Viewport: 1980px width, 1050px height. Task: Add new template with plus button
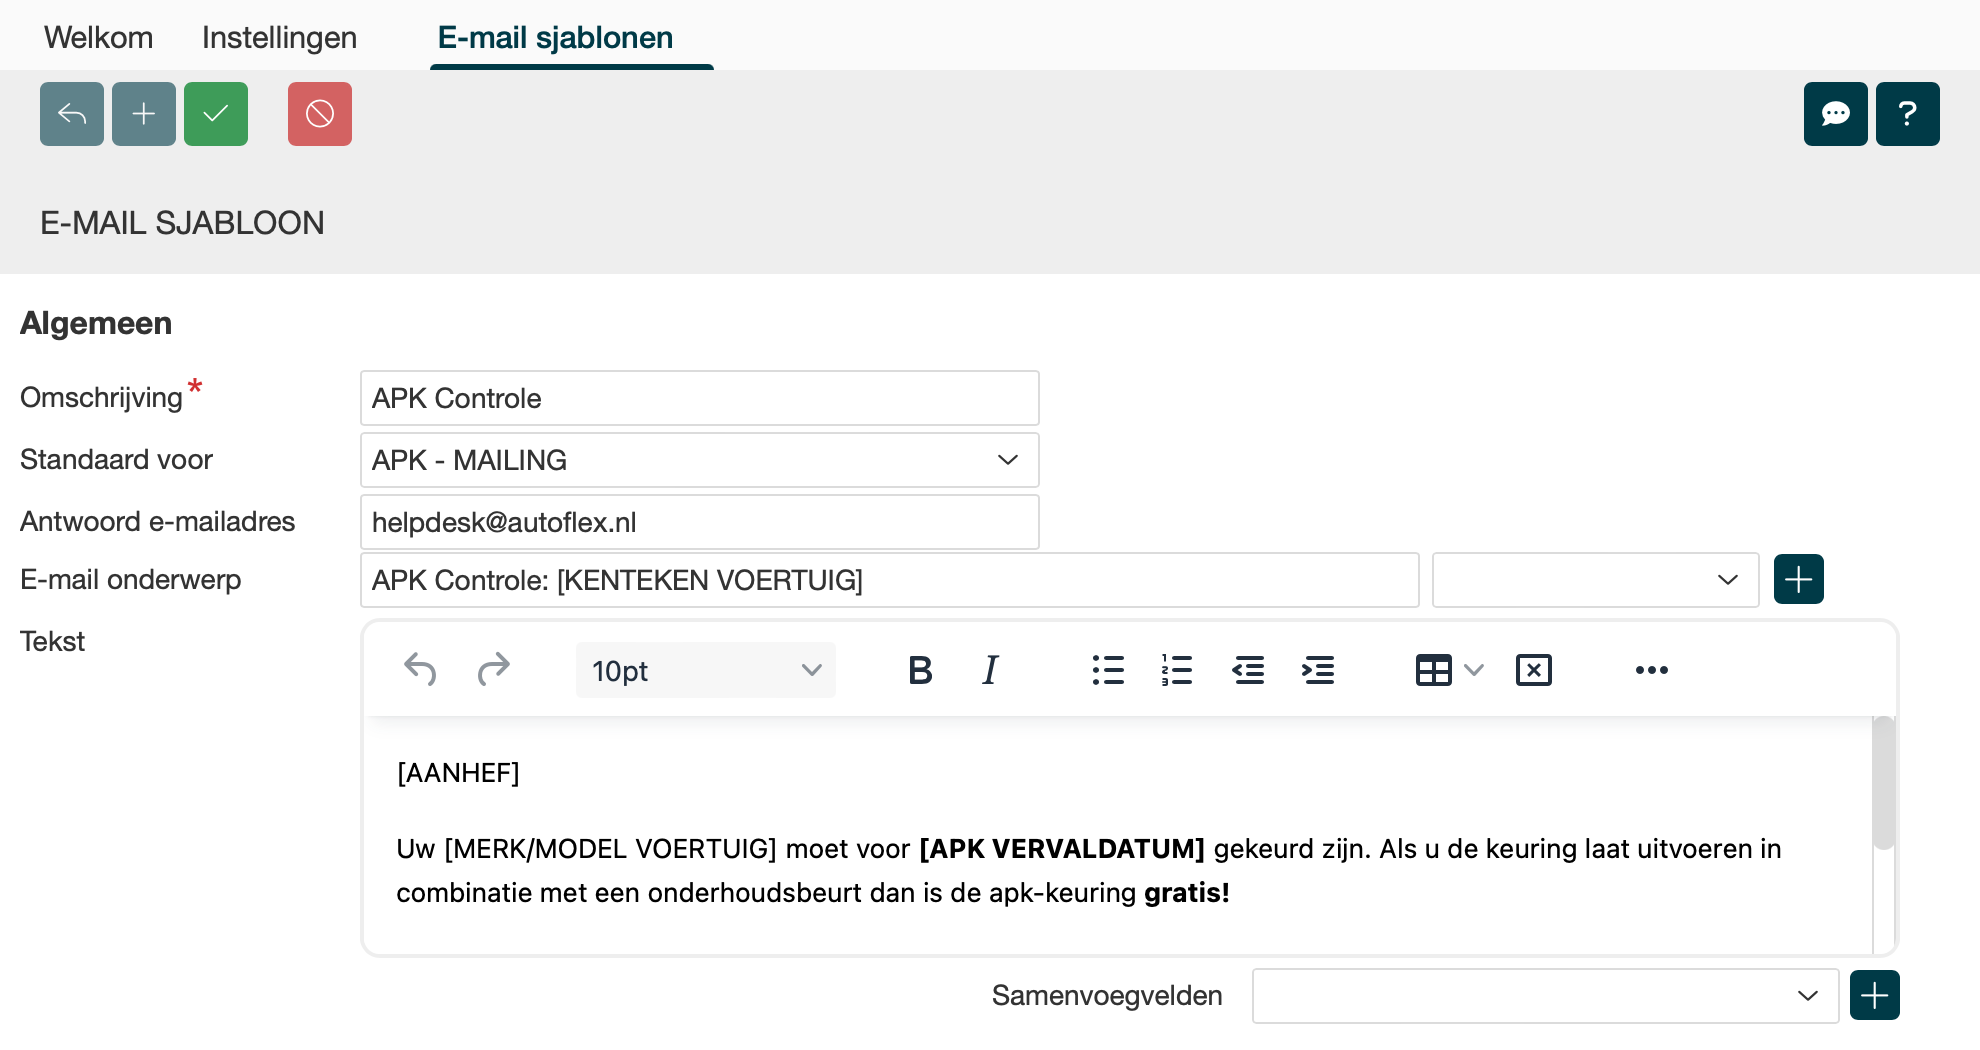pos(144,114)
